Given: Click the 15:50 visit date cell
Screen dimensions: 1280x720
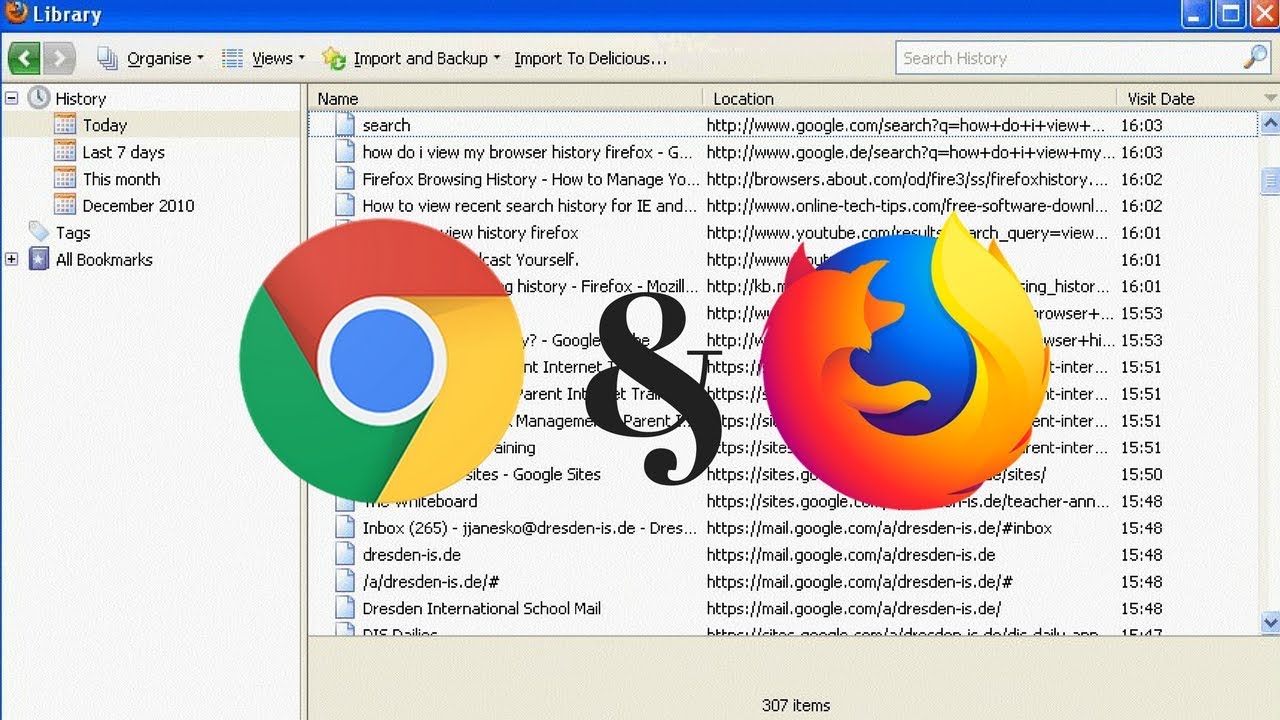Looking at the screenshot, I should [1142, 474].
